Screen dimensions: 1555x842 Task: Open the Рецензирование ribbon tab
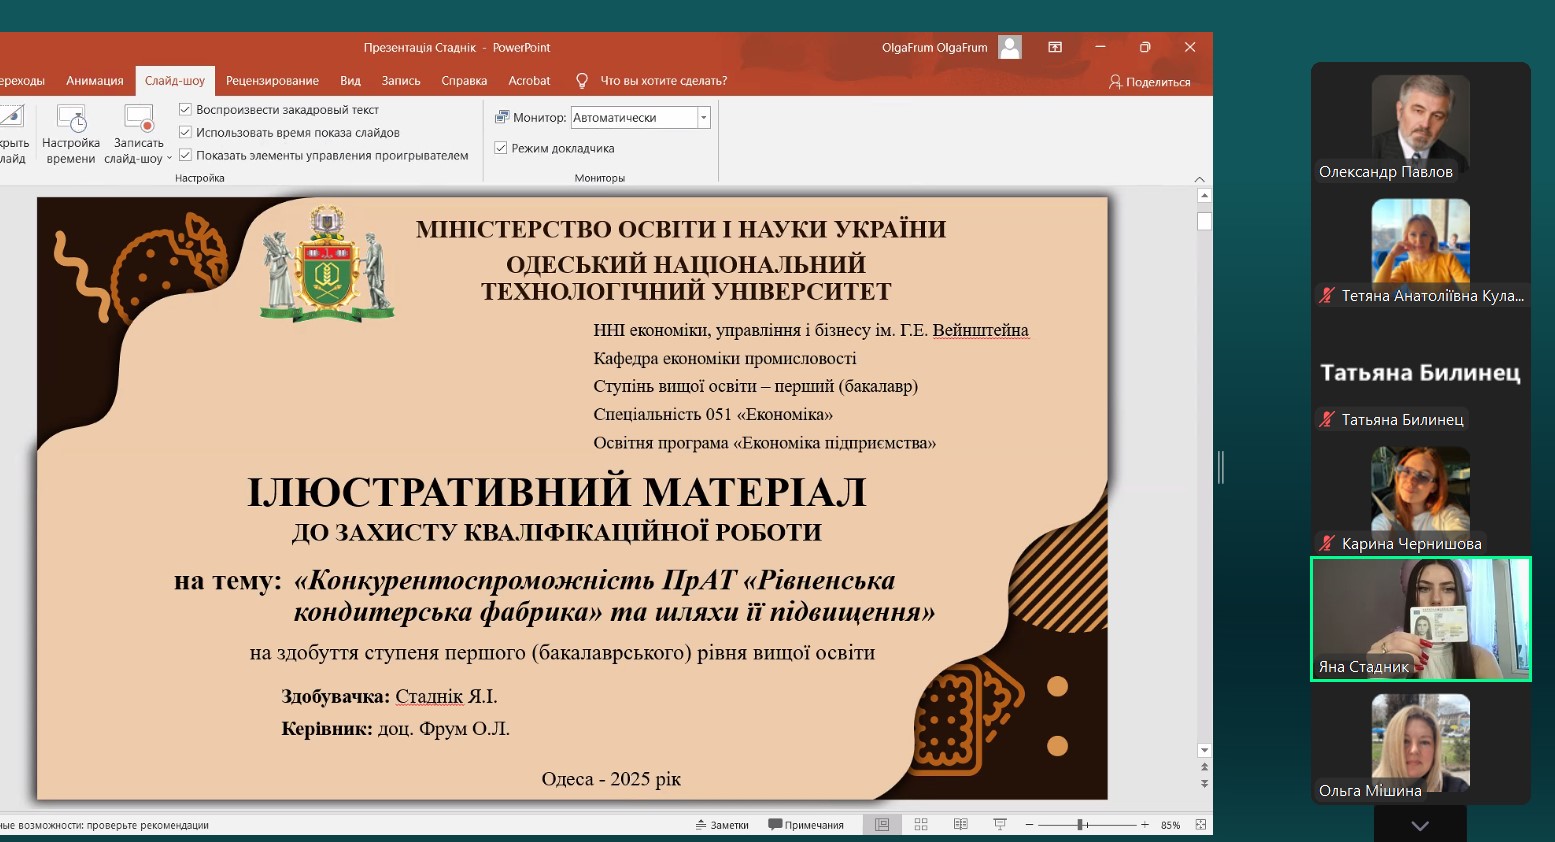point(272,81)
